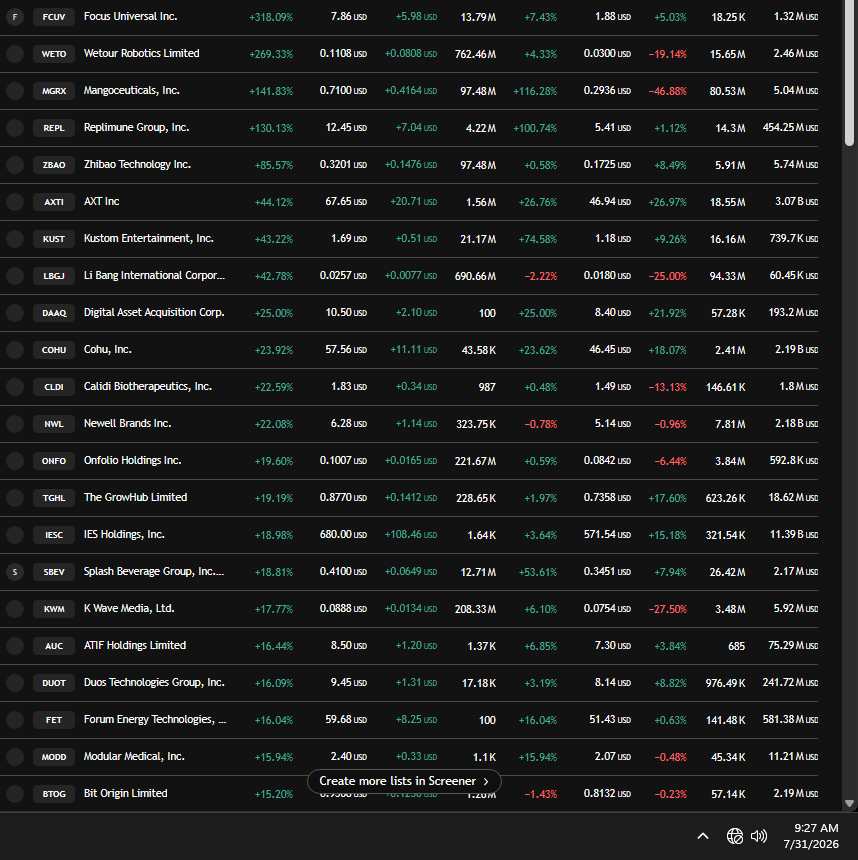
Task: Open the NWL ticker badge
Action: coord(54,424)
